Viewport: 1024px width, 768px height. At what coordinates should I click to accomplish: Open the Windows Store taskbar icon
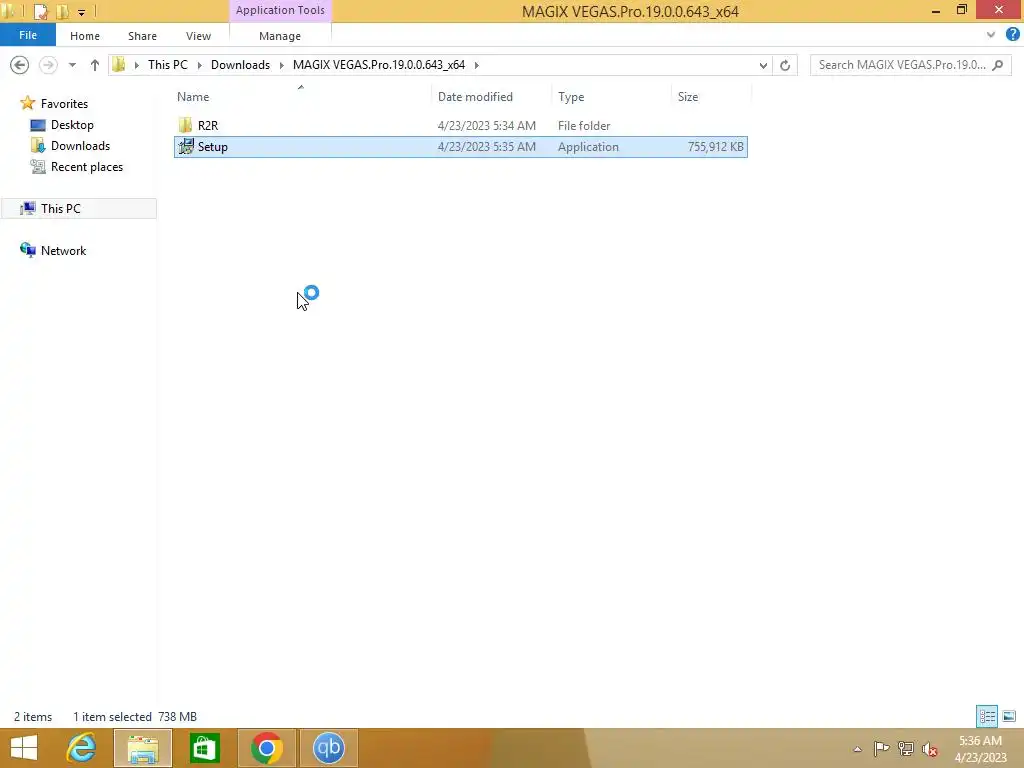[x=204, y=748]
